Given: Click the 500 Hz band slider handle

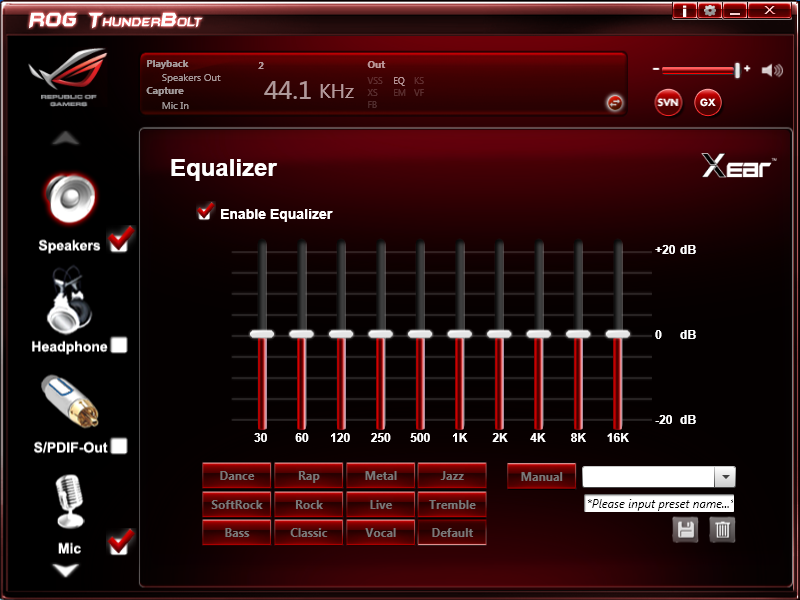Looking at the screenshot, I should tap(420, 334).
